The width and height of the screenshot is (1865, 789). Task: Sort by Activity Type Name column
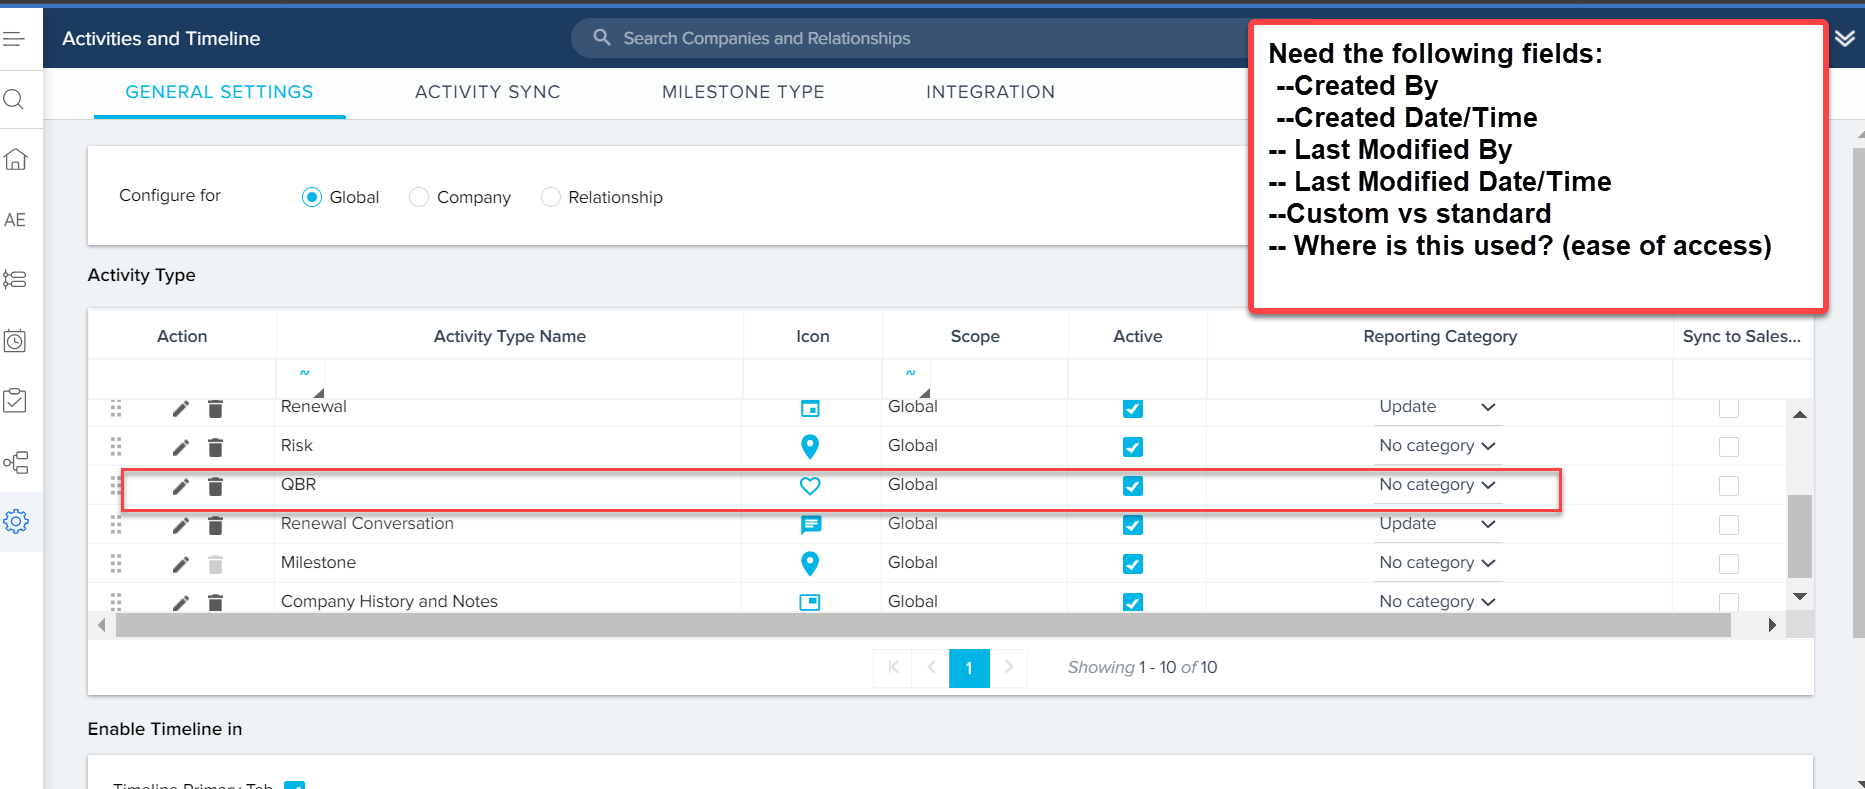pos(510,336)
